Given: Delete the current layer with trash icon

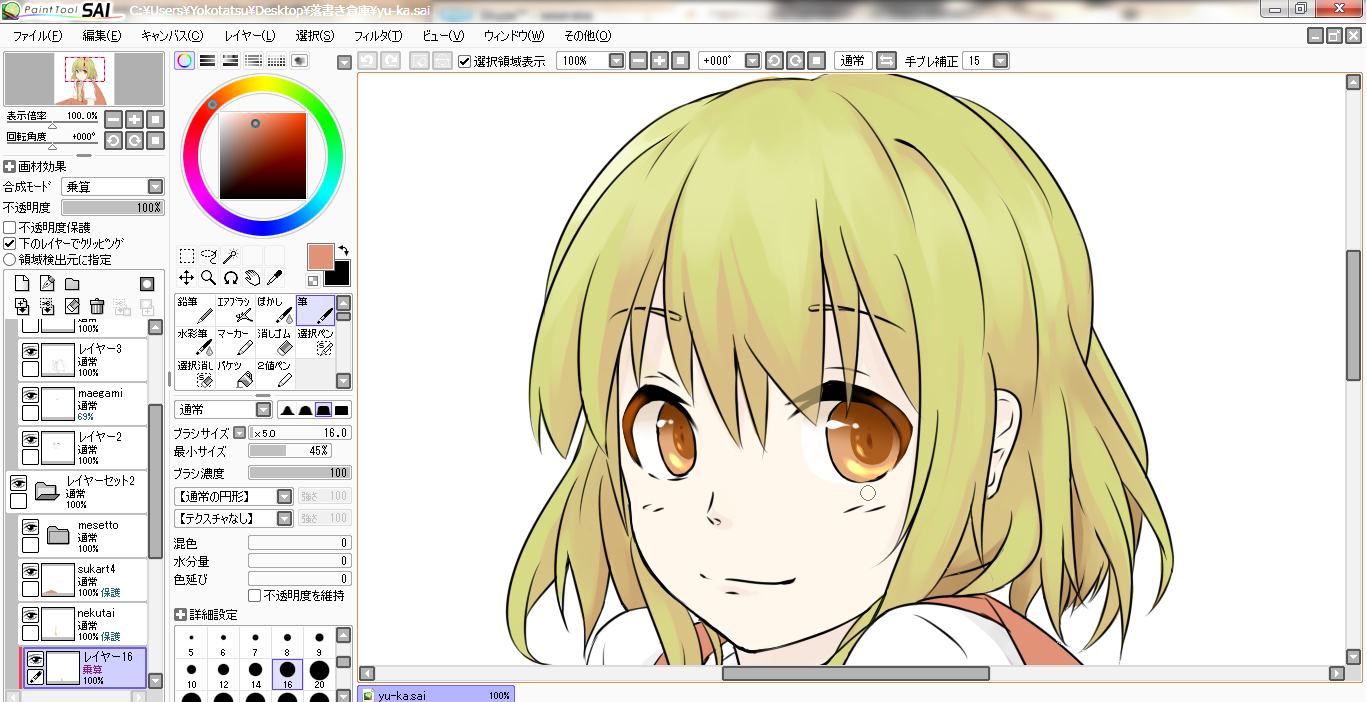Looking at the screenshot, I should tap(97, 306).
